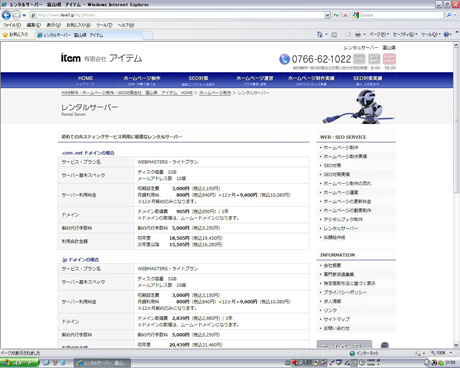
Task: Open the ファイル(F) menu
Action: click(x=12, y=25)
